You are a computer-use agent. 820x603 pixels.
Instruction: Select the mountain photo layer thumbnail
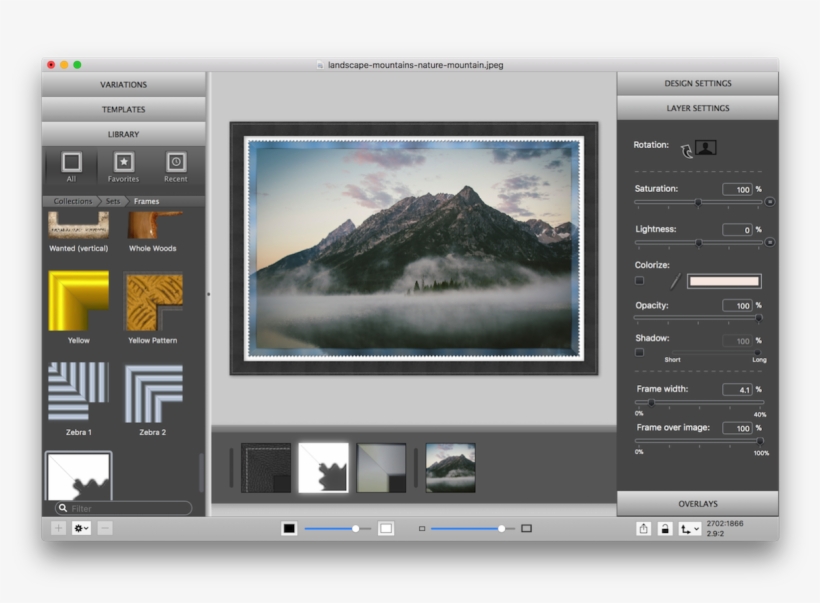click(x=450, y=468)
